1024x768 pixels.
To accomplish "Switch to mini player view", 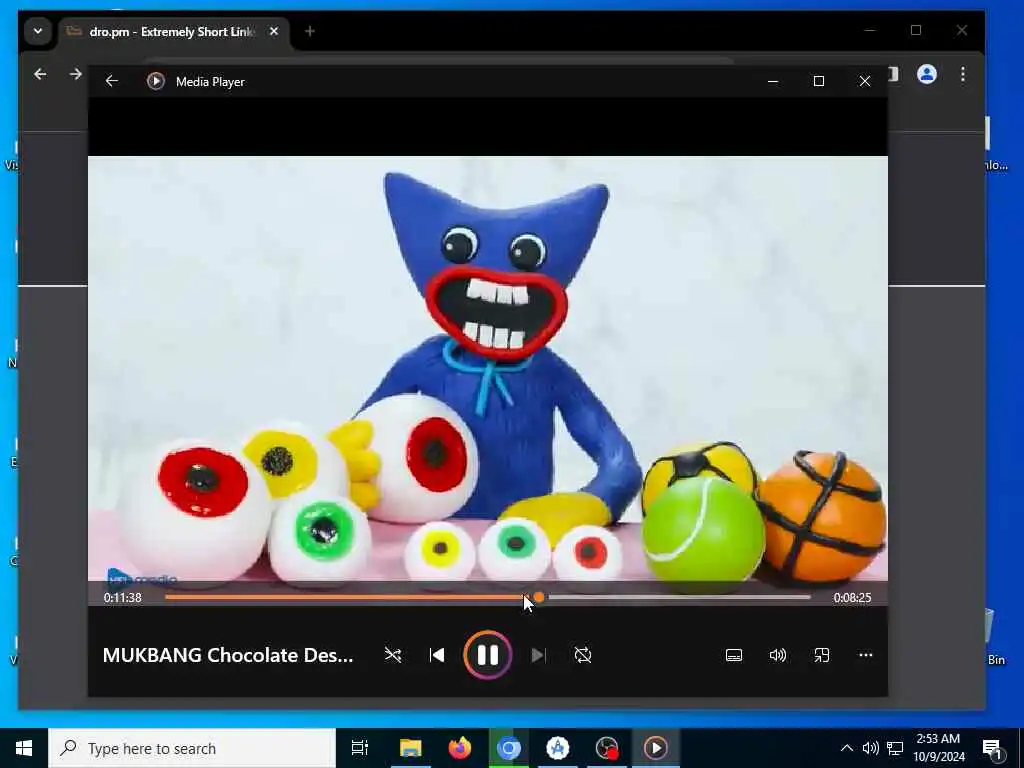I will (x=822, y=655).
